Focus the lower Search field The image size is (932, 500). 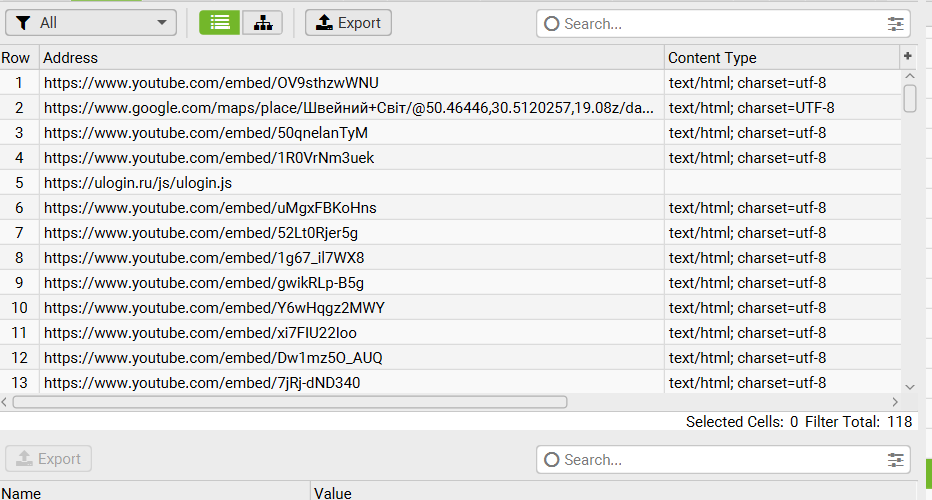point(723,460)
